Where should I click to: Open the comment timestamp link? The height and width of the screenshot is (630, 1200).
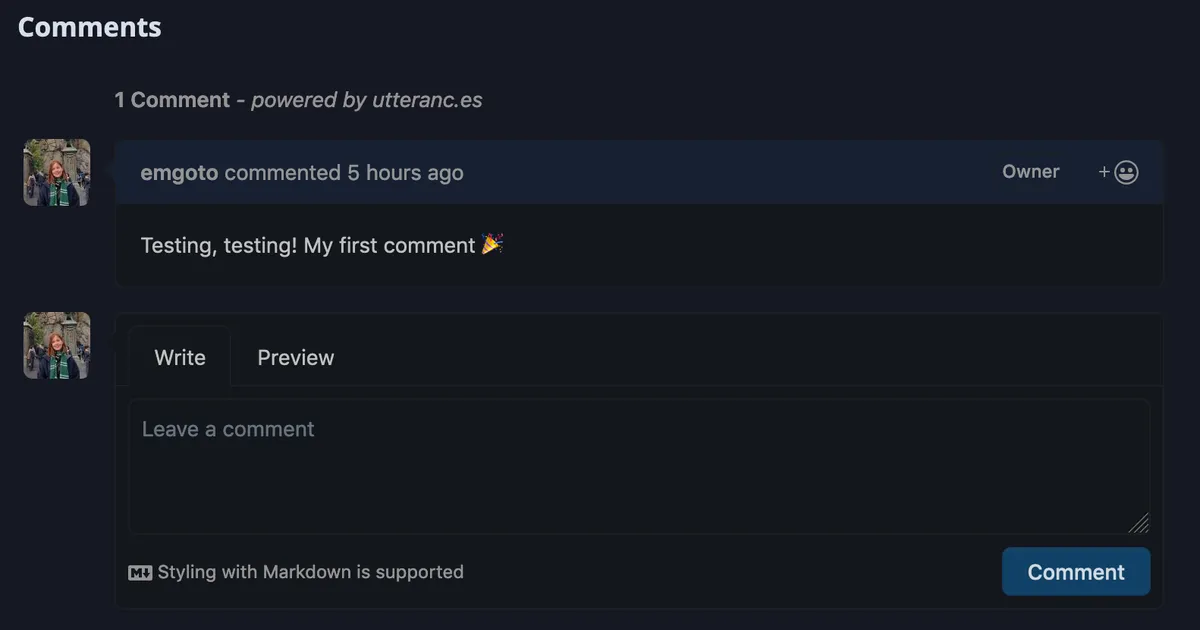coord(404,171)
